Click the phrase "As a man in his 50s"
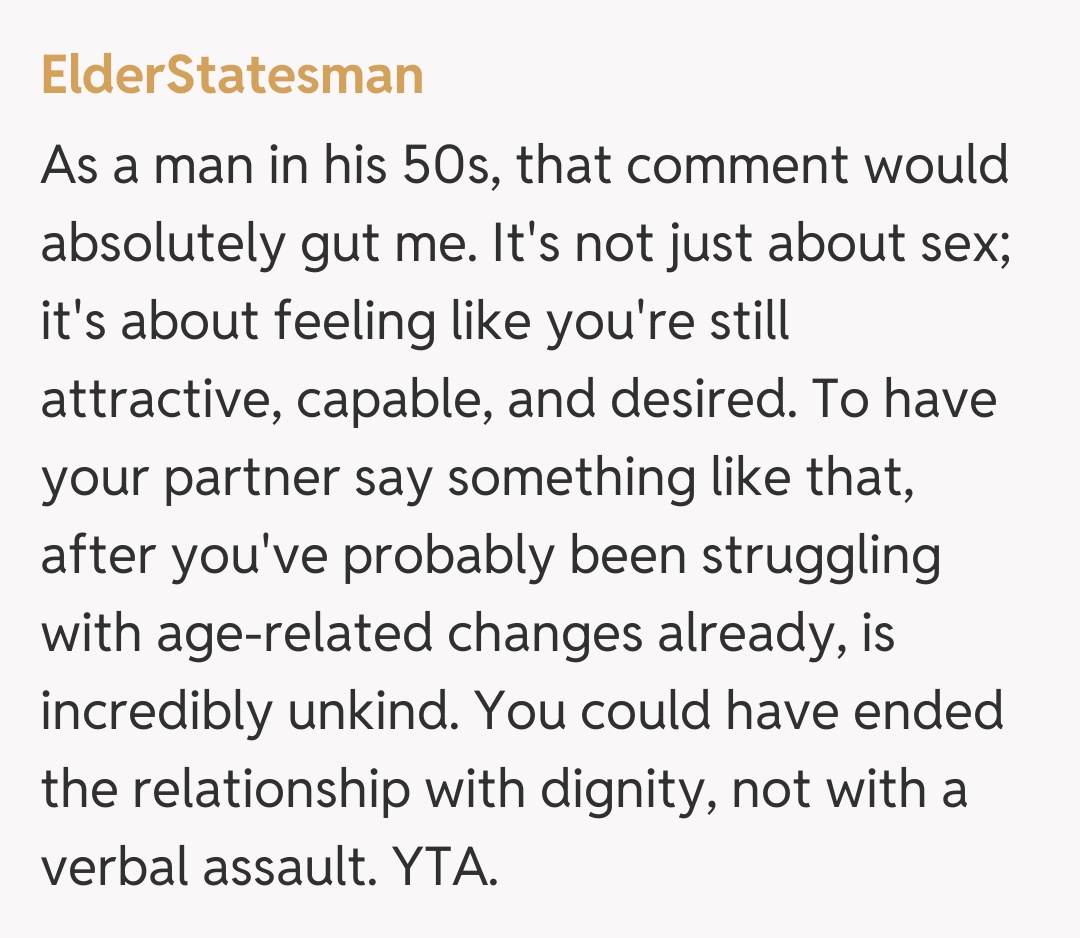The height and width of the screenshot is (938, 1080). tap(264, 166)
